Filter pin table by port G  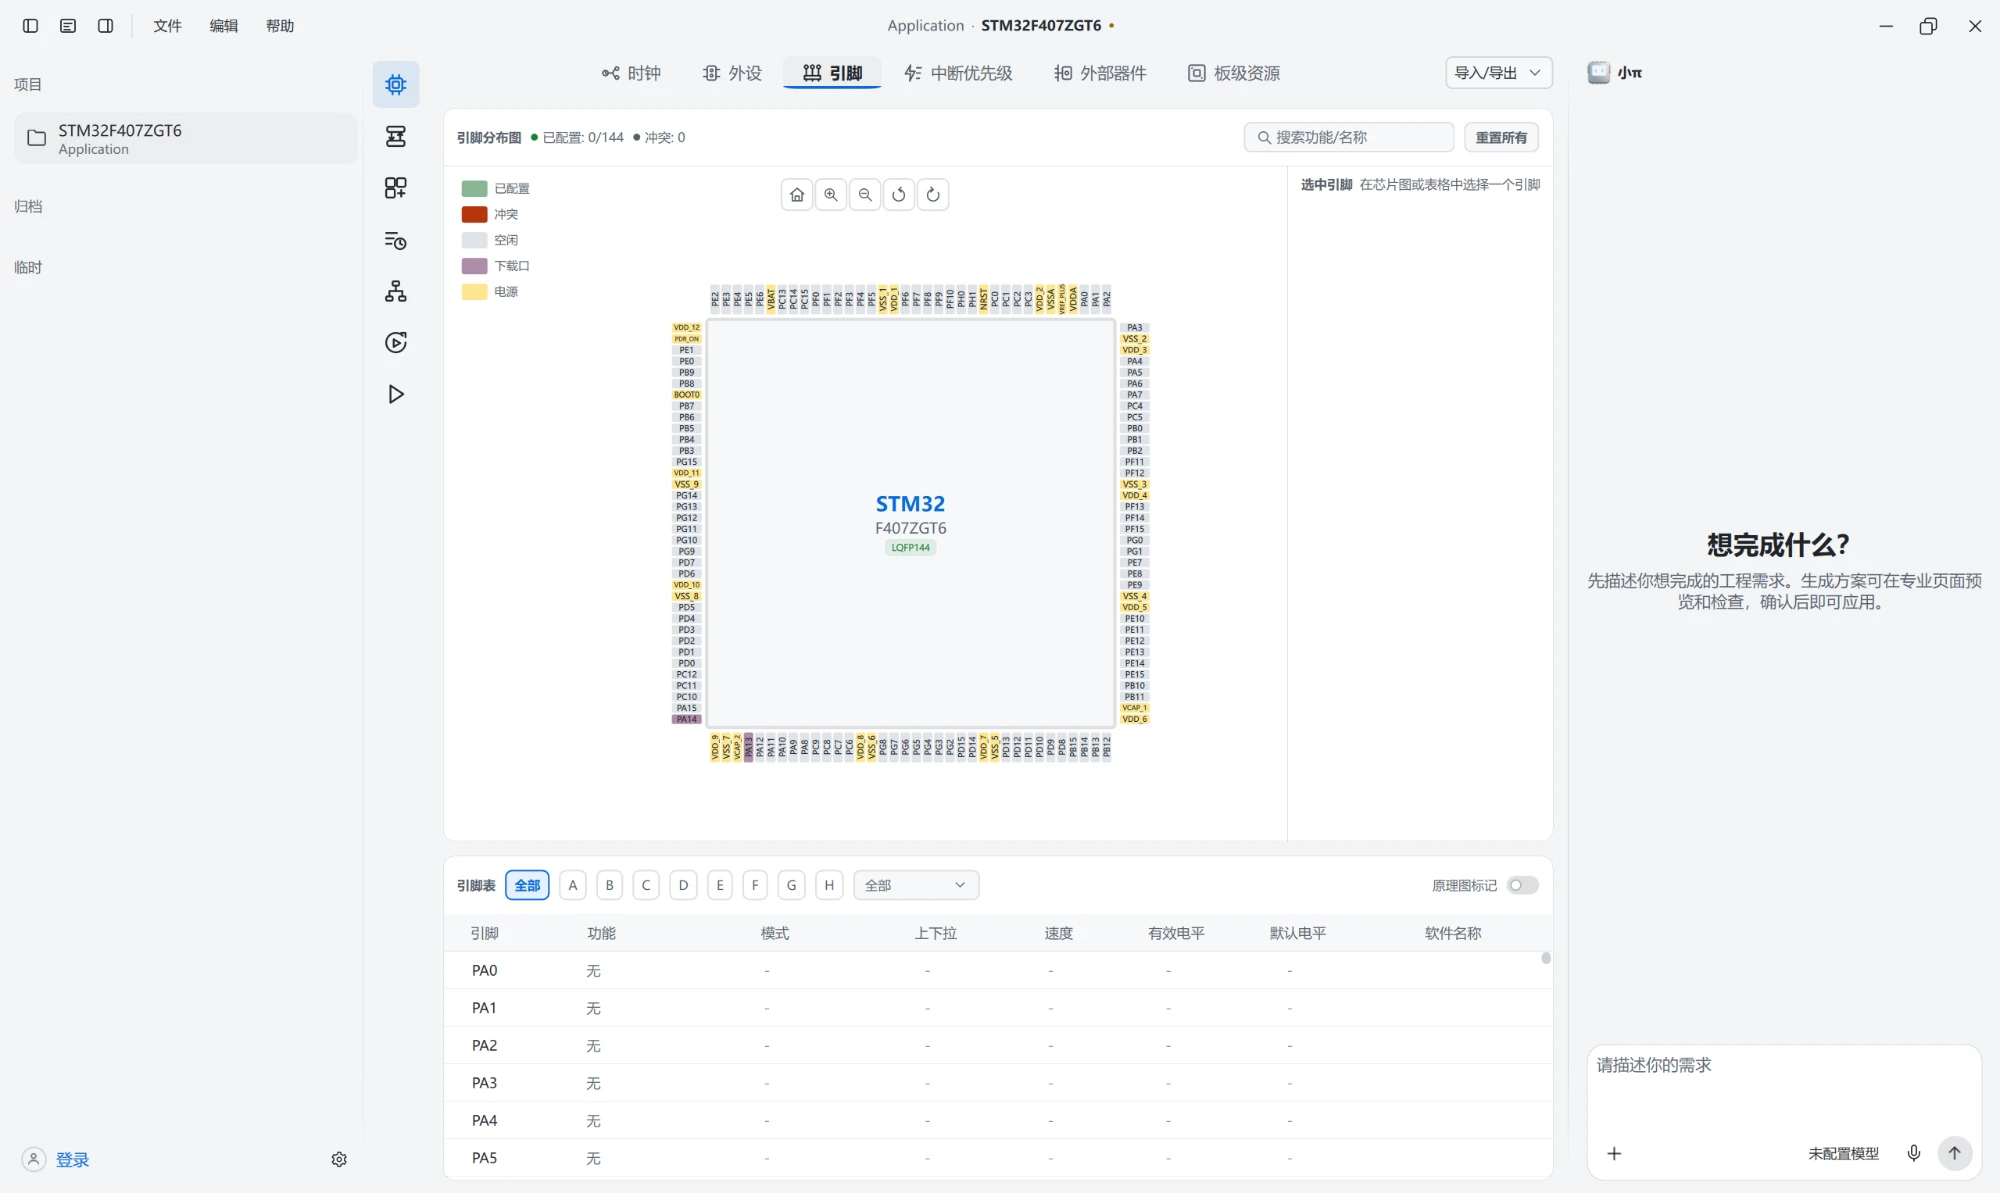(x=792, y=885)
